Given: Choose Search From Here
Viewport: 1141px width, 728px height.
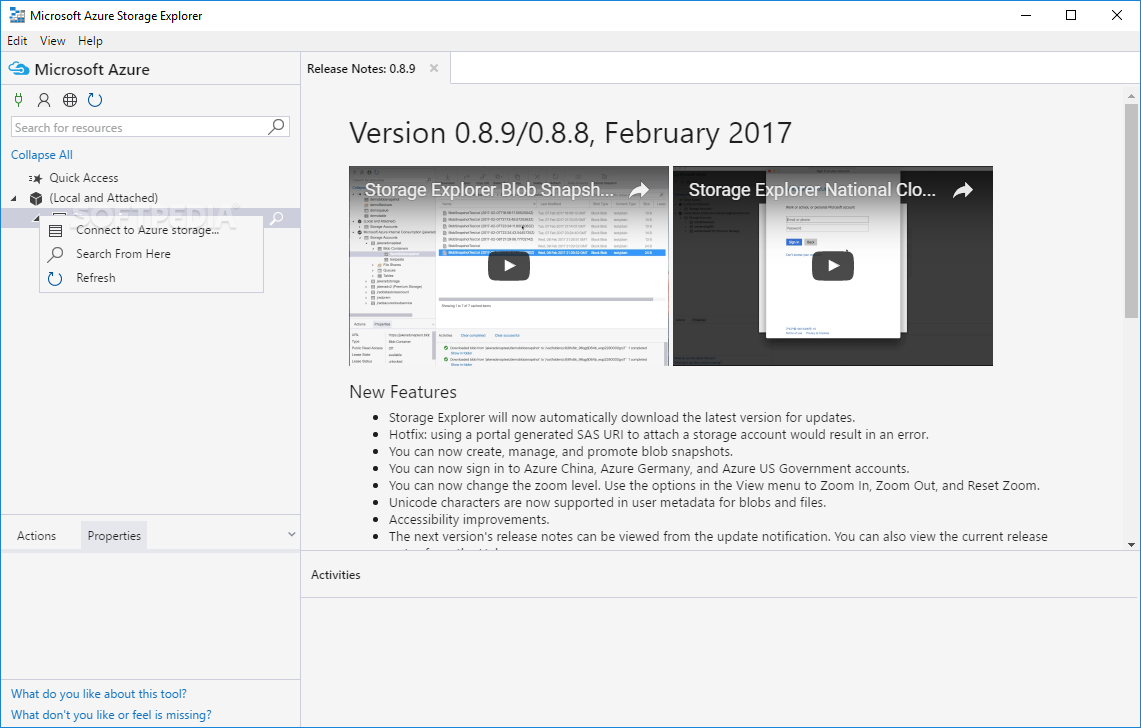Looking at the screenshot, I should (x=151, y=254).
